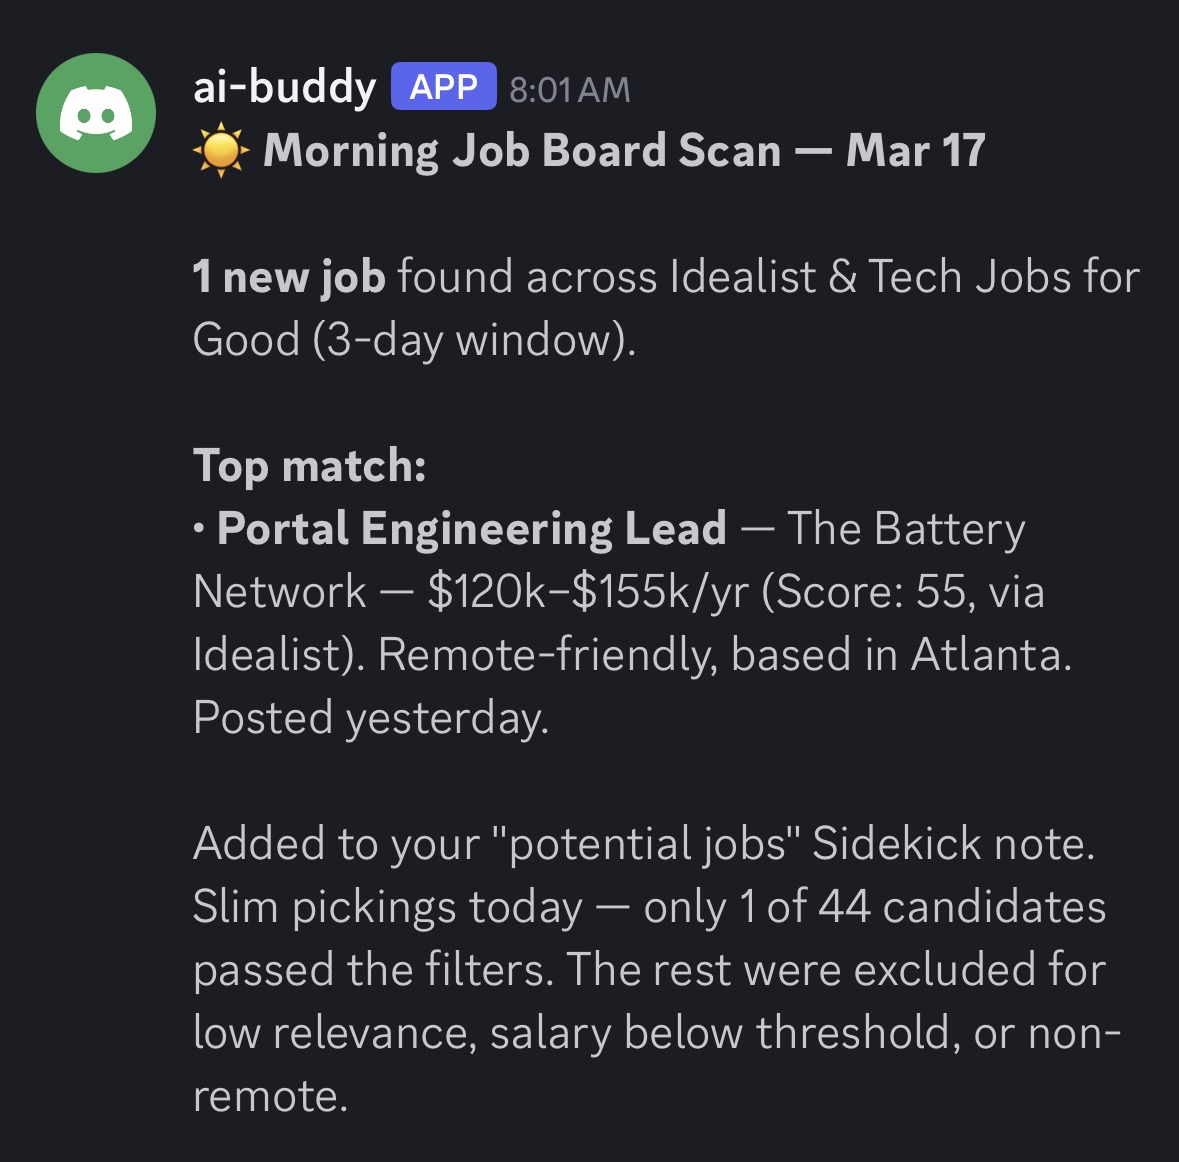Click the ai-buddy green Discord avatar

[x=96, y=113]
